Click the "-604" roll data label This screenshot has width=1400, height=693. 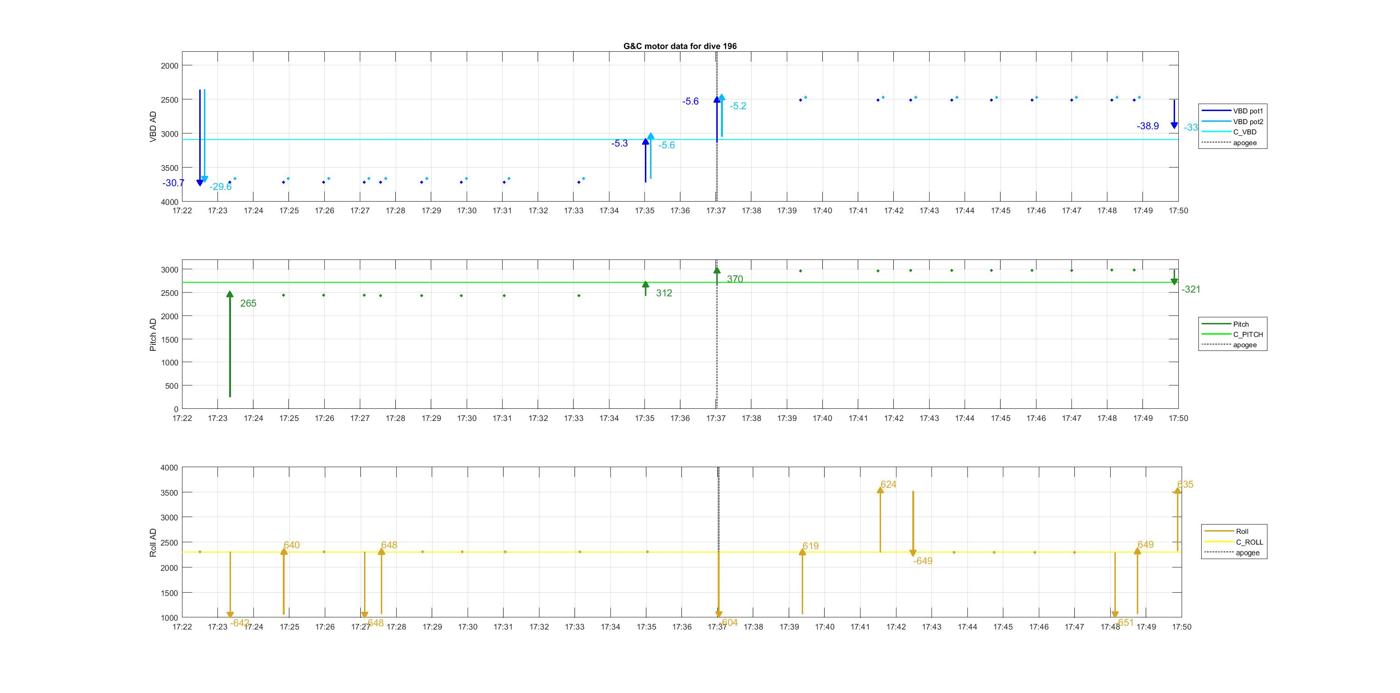pyautogui.click(x=728, y=623)
